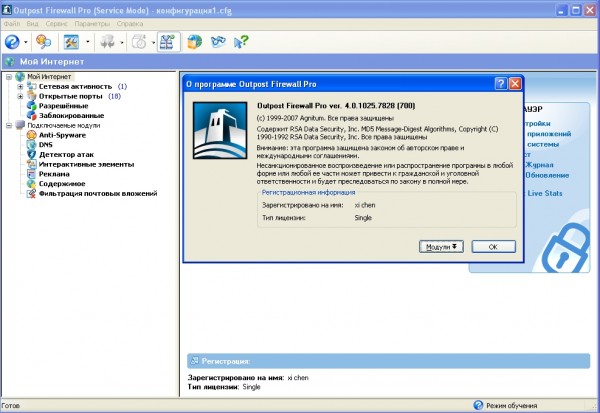Collapse the Подключаемые модули tree node
Screen dimensions: 600x413
coord(9,126)
